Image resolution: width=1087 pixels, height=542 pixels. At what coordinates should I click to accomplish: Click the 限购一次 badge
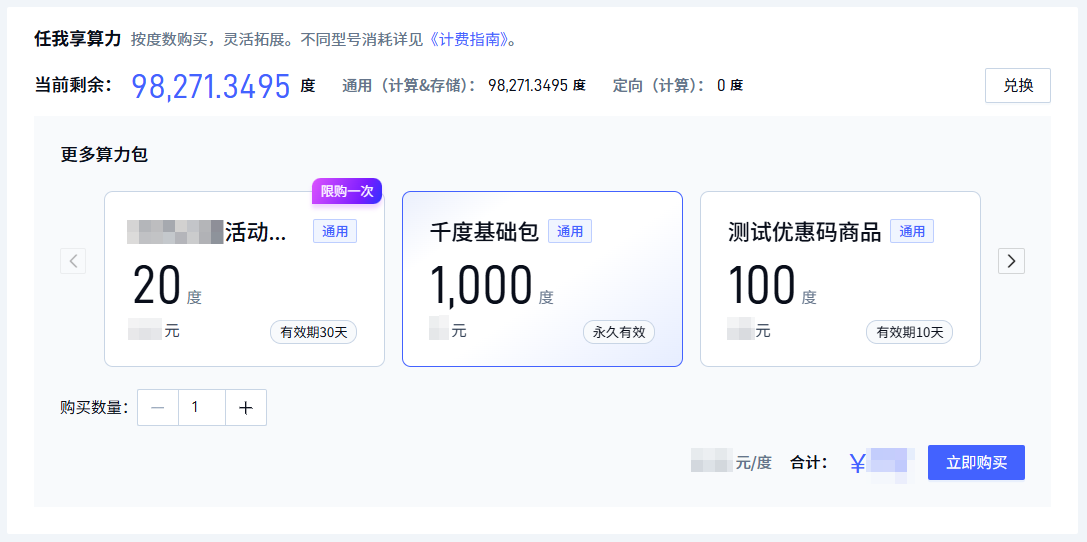click(x=347, y=191)
